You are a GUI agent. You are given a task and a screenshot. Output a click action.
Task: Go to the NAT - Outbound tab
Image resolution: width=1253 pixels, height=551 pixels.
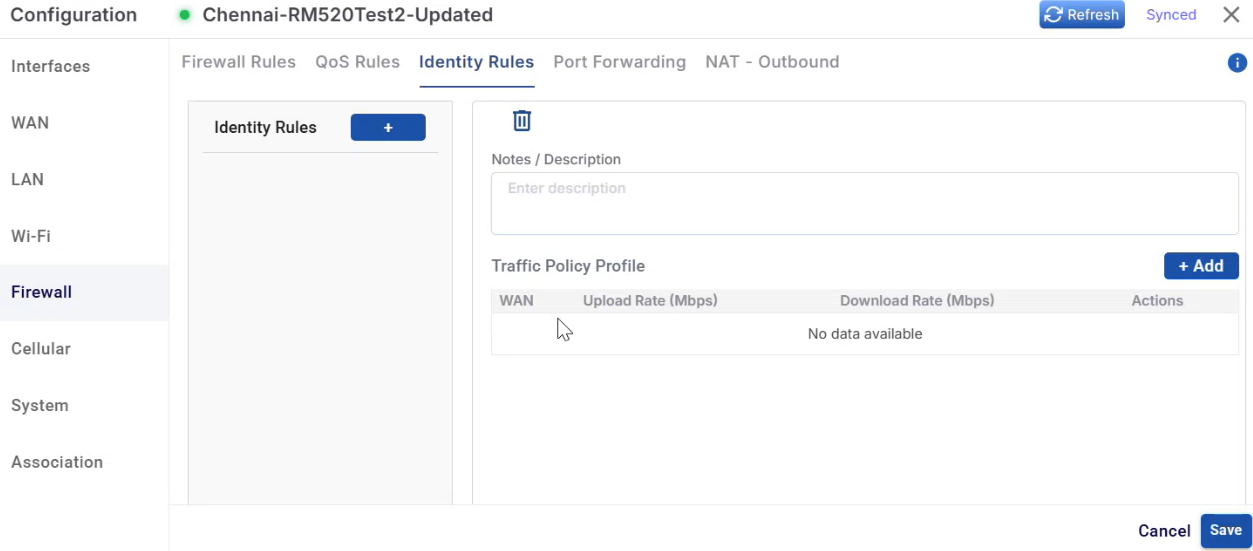771,62
